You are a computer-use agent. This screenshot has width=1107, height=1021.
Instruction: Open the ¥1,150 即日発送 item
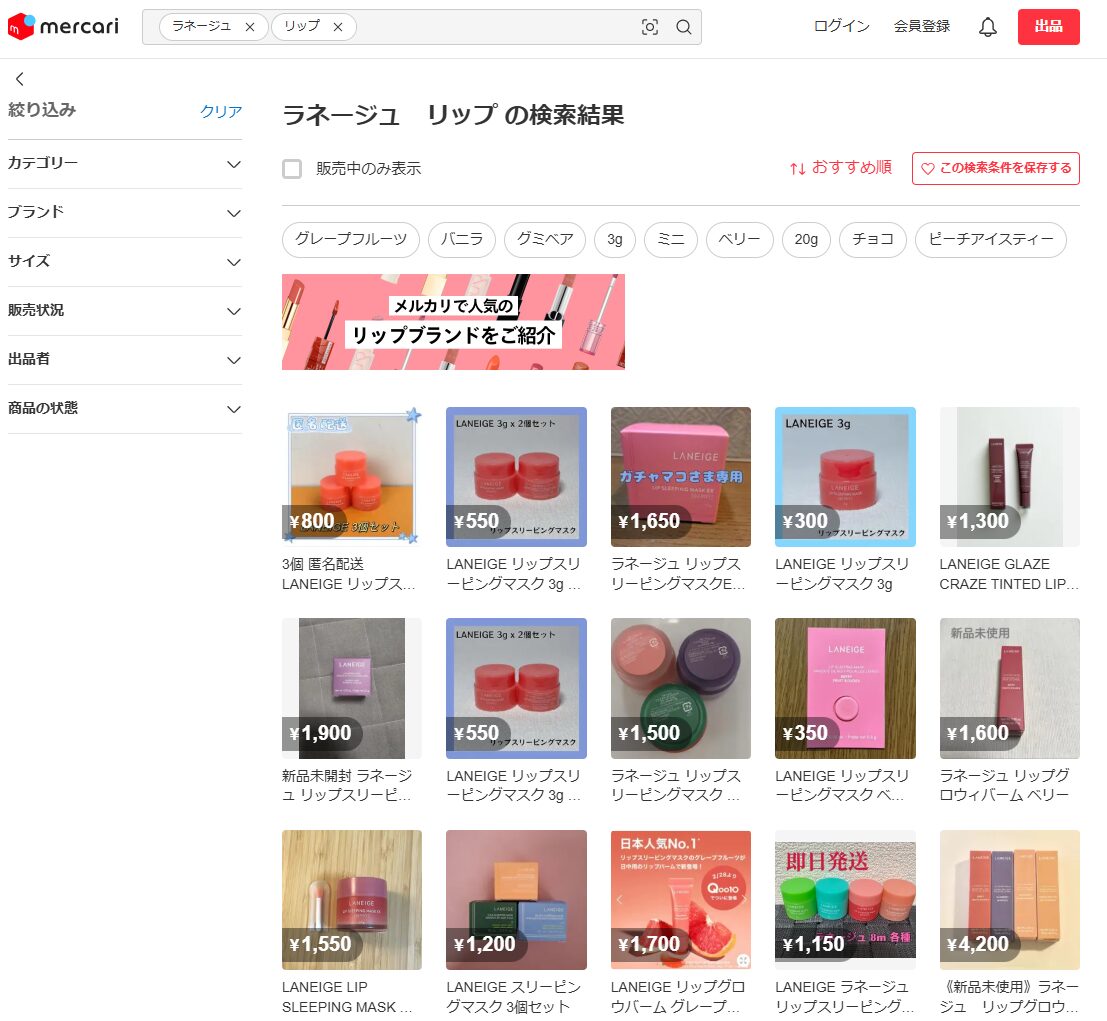(x=845, y=900)
